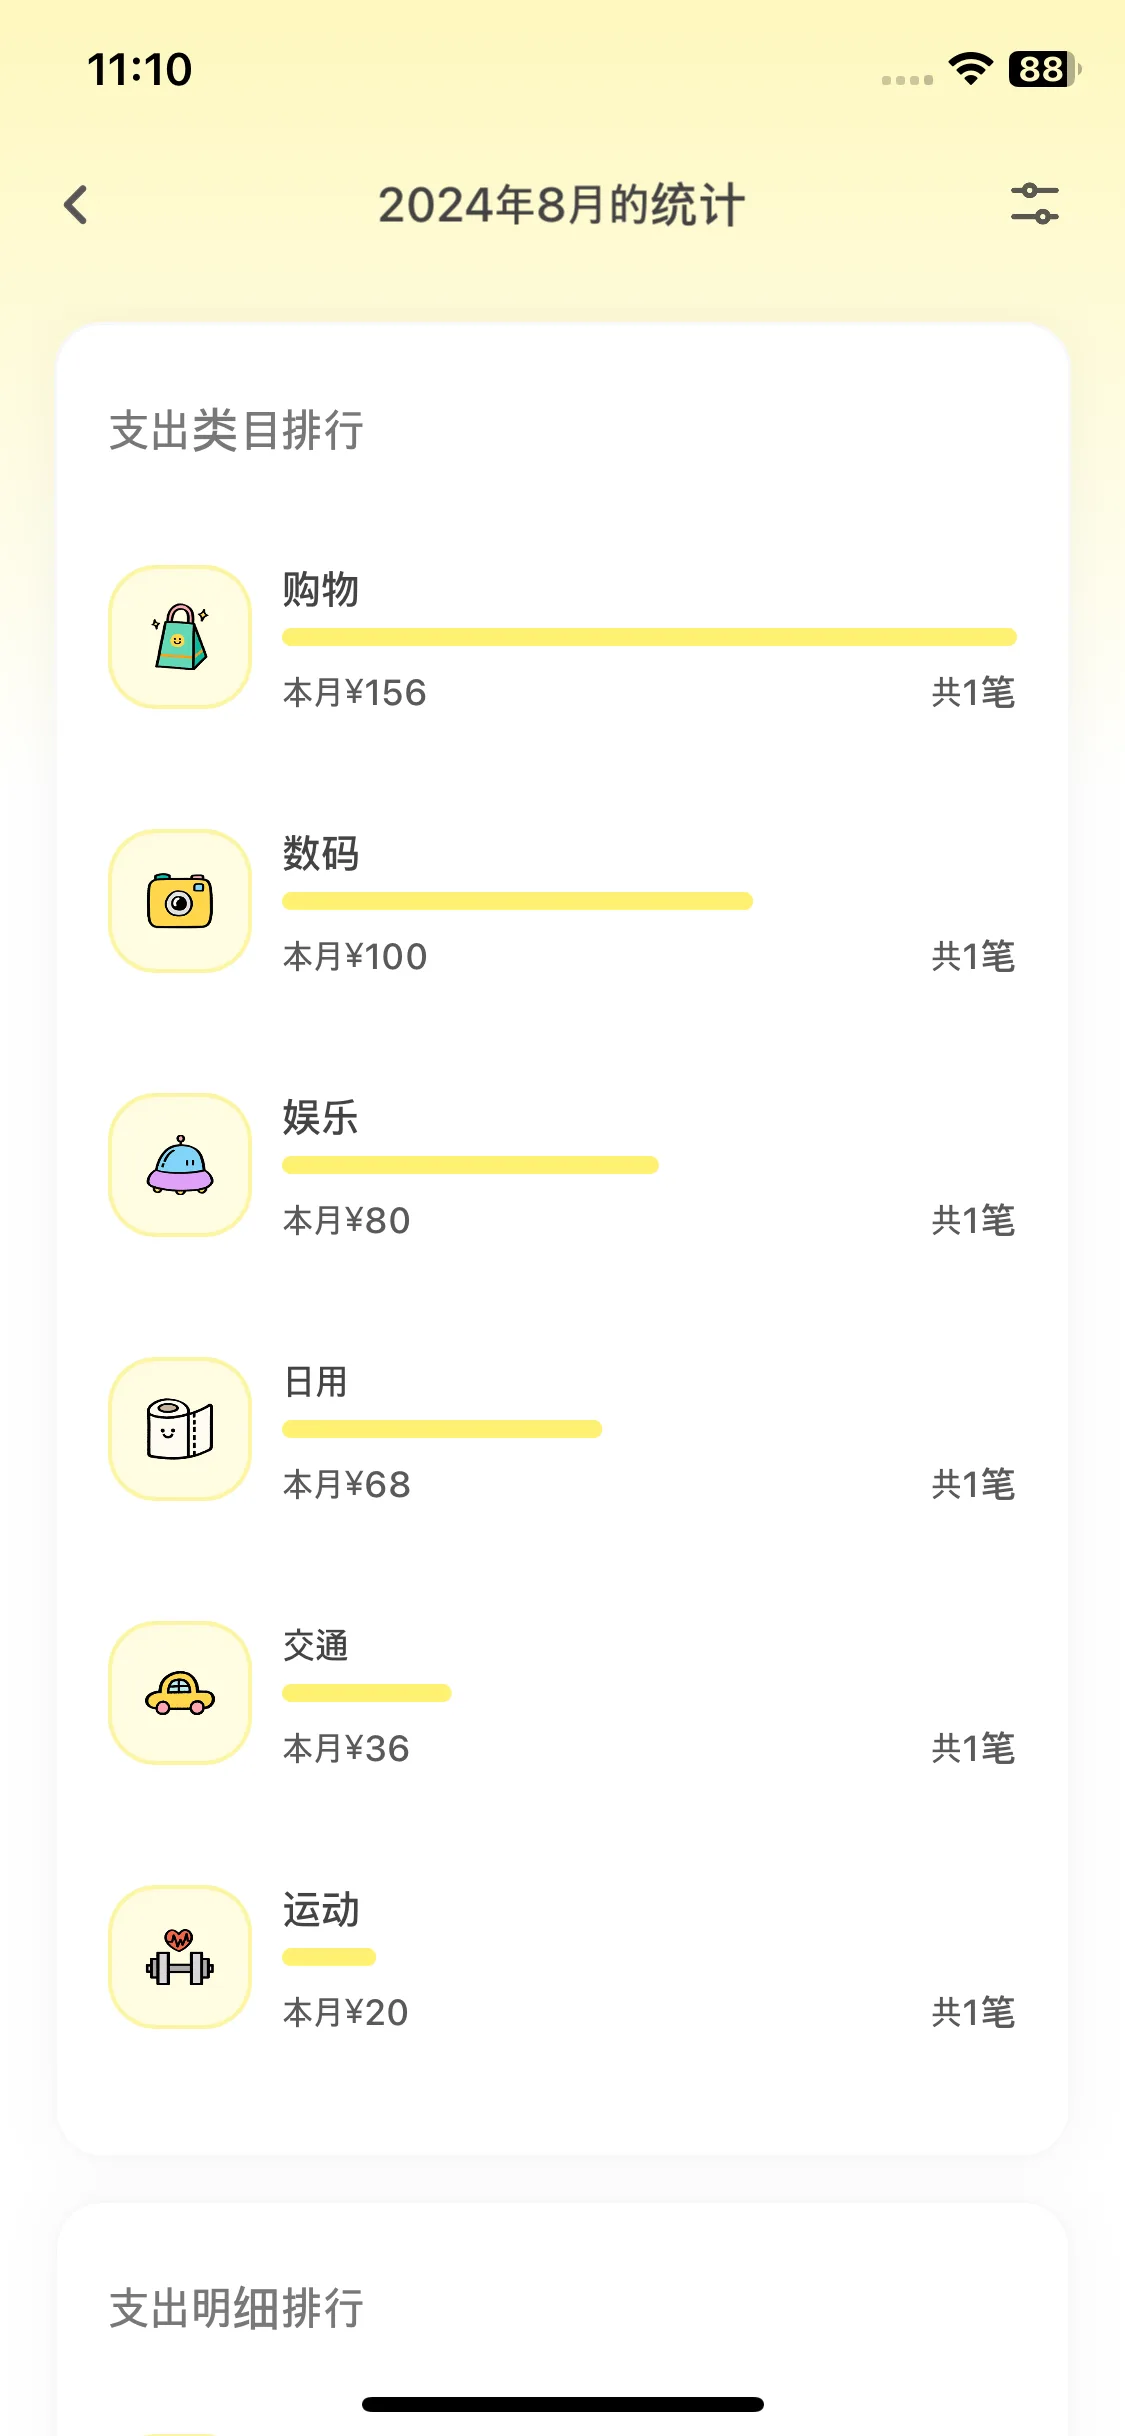
Task: Tap the yellow car icon for 交通
Action: click(180, 1693)
